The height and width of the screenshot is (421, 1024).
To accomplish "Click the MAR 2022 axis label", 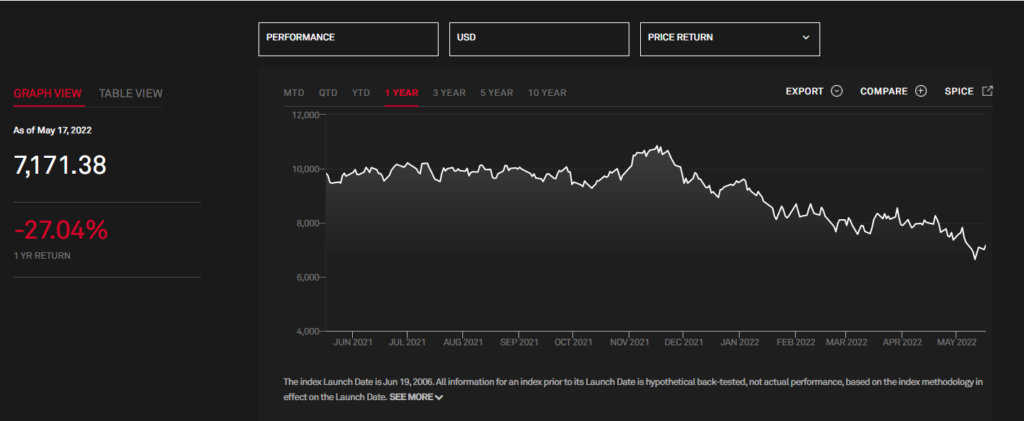I will [x=846, y=342].
